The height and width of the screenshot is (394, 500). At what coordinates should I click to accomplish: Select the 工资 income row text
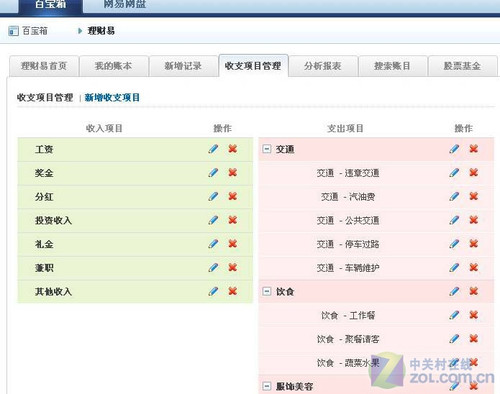click(44, 149)
